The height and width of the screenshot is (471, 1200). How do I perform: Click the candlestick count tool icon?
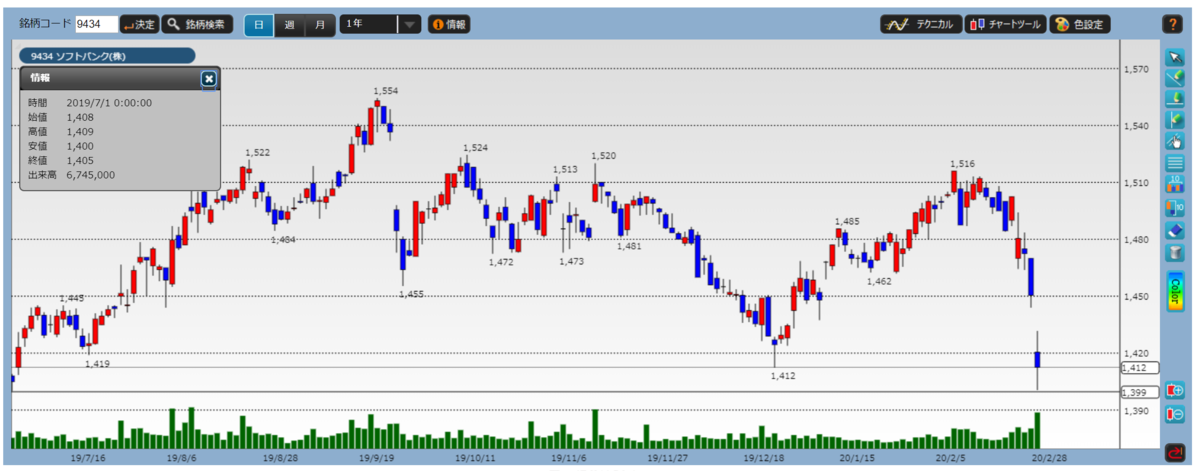[x=1174, y=208]
